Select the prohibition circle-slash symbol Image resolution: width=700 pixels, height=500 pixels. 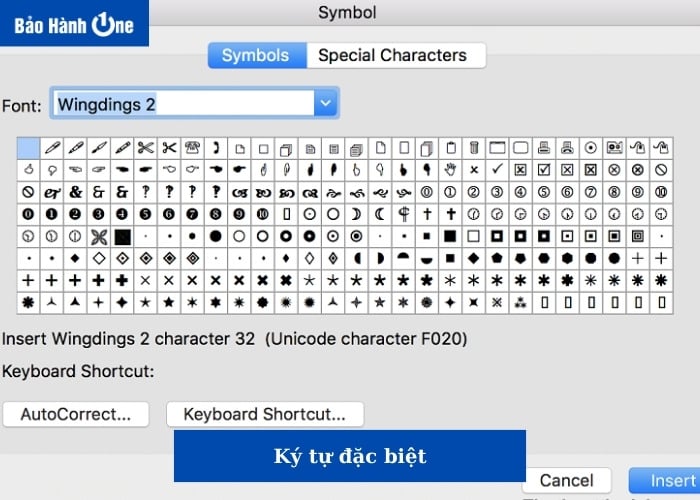(28, 192)
